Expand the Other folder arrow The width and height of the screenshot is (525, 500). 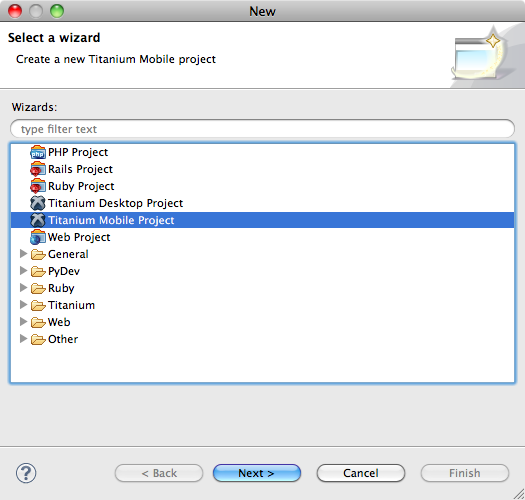(x=23, y=339)
